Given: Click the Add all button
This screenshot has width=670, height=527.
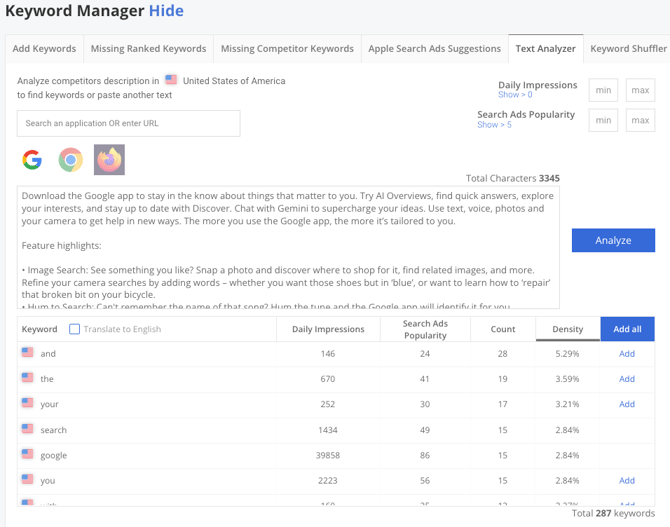Looking at the screenshot, I should click(627, 329).
